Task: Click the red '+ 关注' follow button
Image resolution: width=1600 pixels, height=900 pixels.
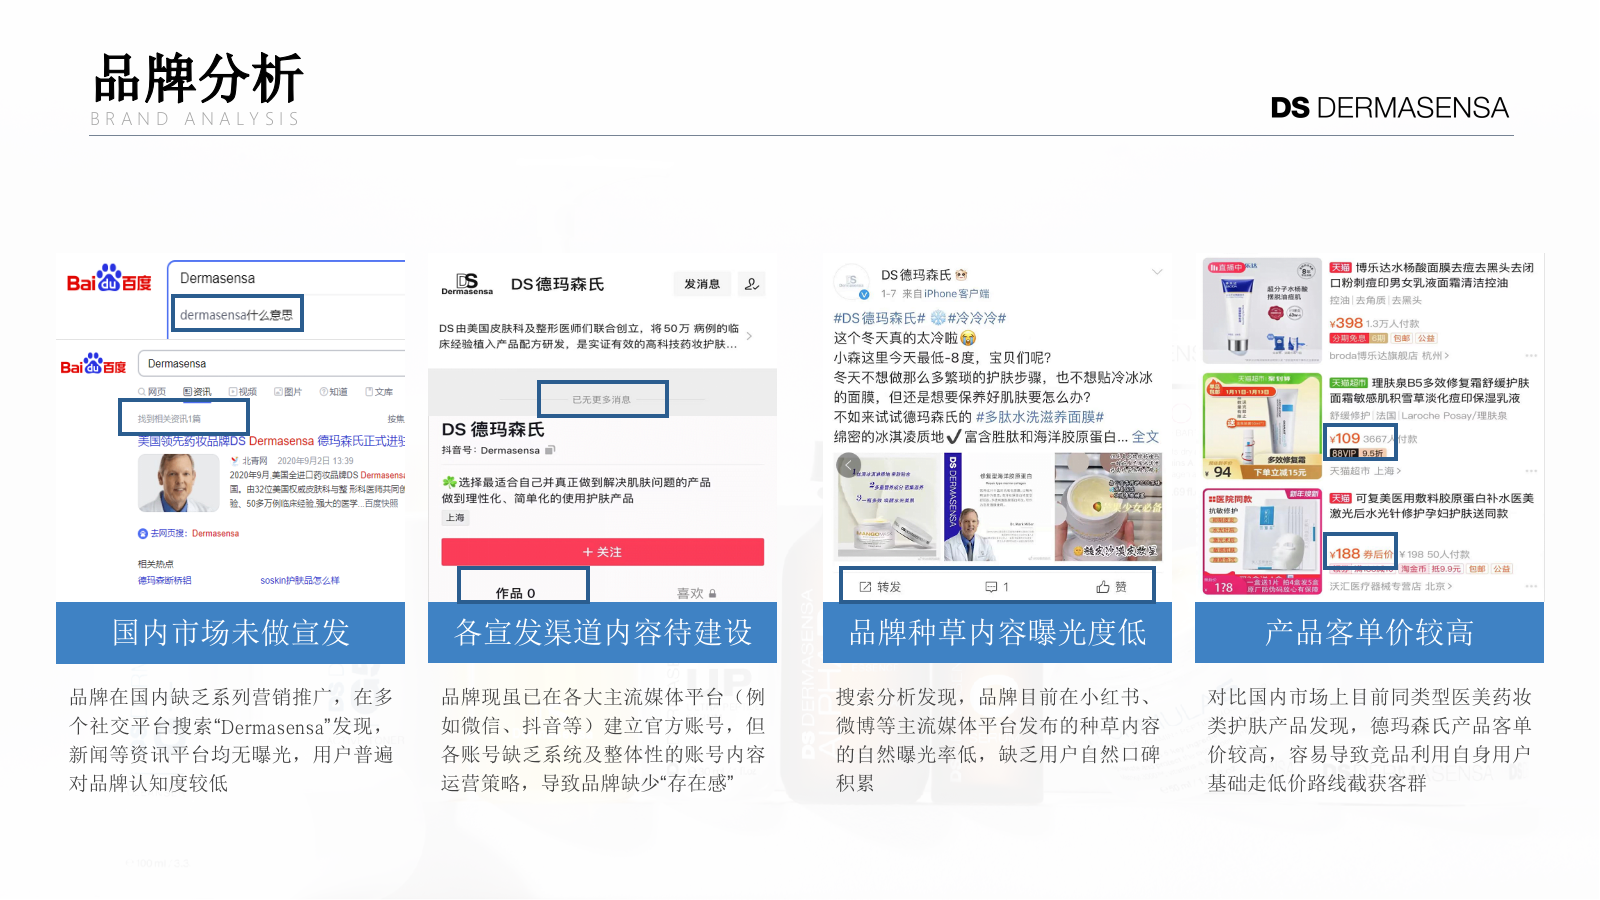Action: tap(603, 552)
